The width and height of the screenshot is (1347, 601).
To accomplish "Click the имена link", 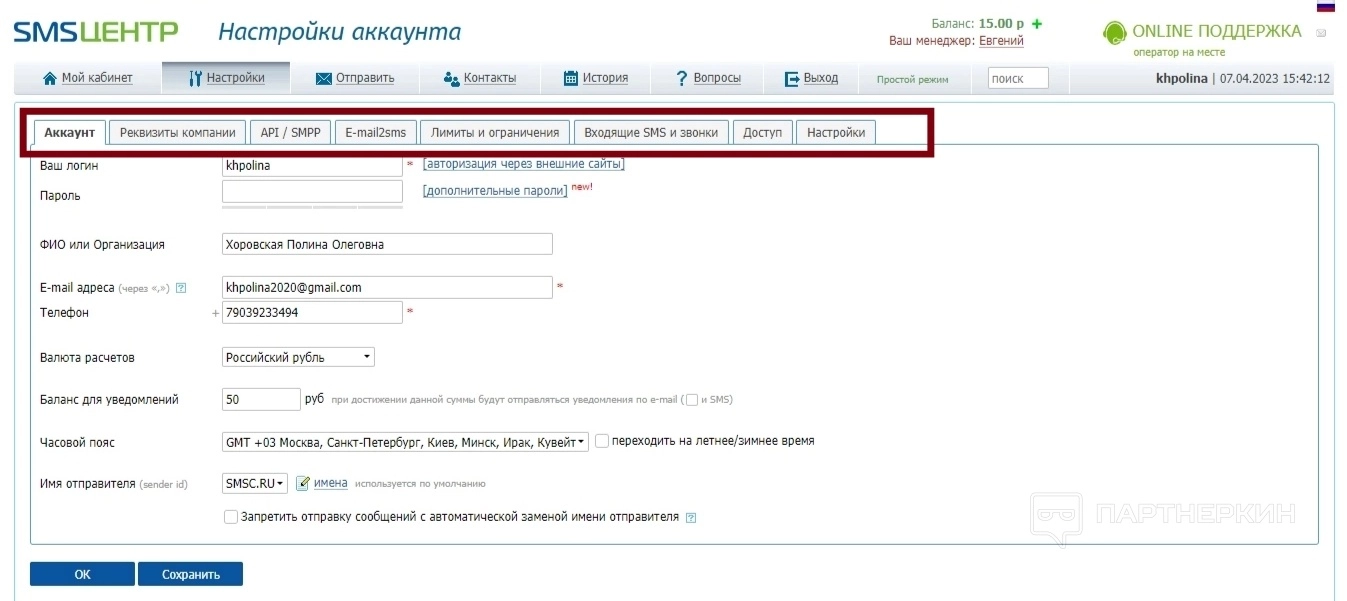I will coord(331,483).
